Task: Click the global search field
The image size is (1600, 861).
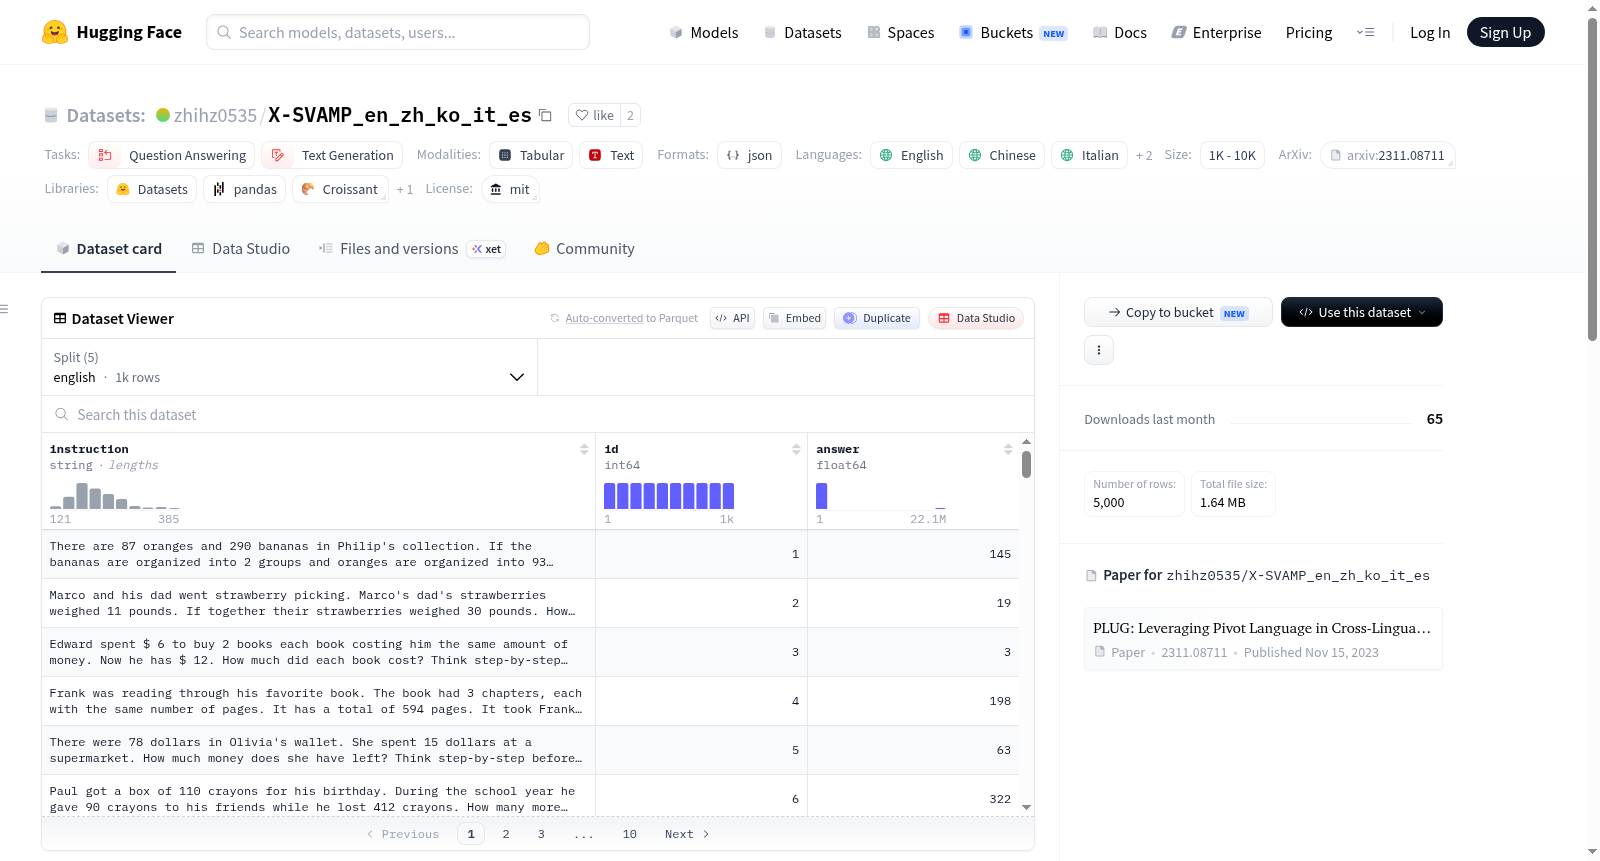Action: tap(398, 32)
